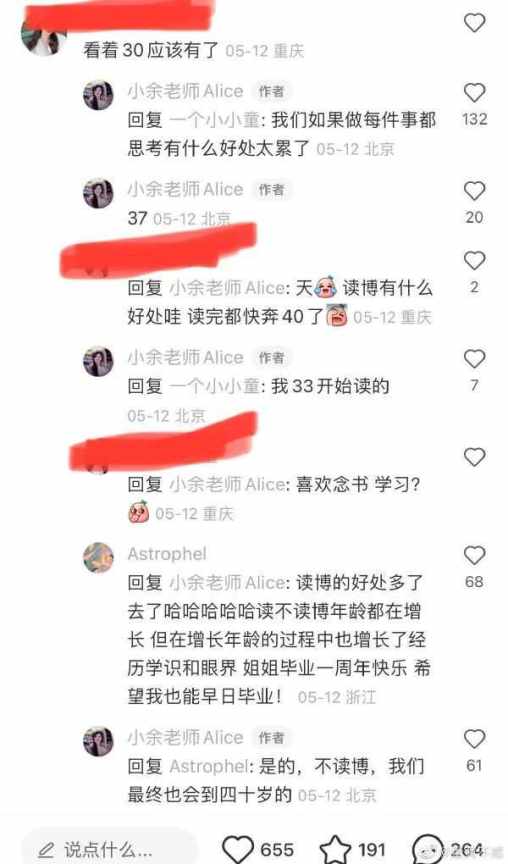Tap 小余老师Alice name on the '37' reply
This screenshot has height=864, width=508.
185,190
